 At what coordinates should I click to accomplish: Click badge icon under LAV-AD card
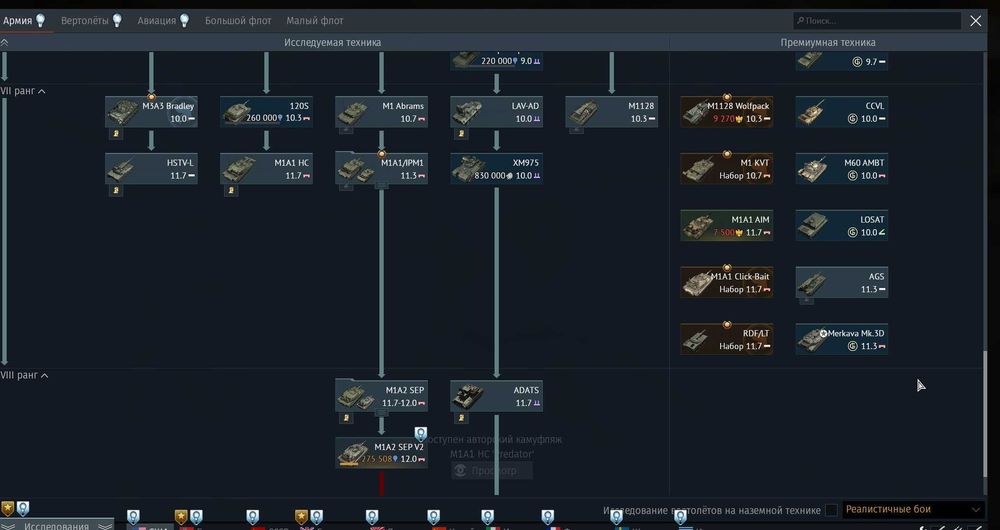click(x=462, y=133)
